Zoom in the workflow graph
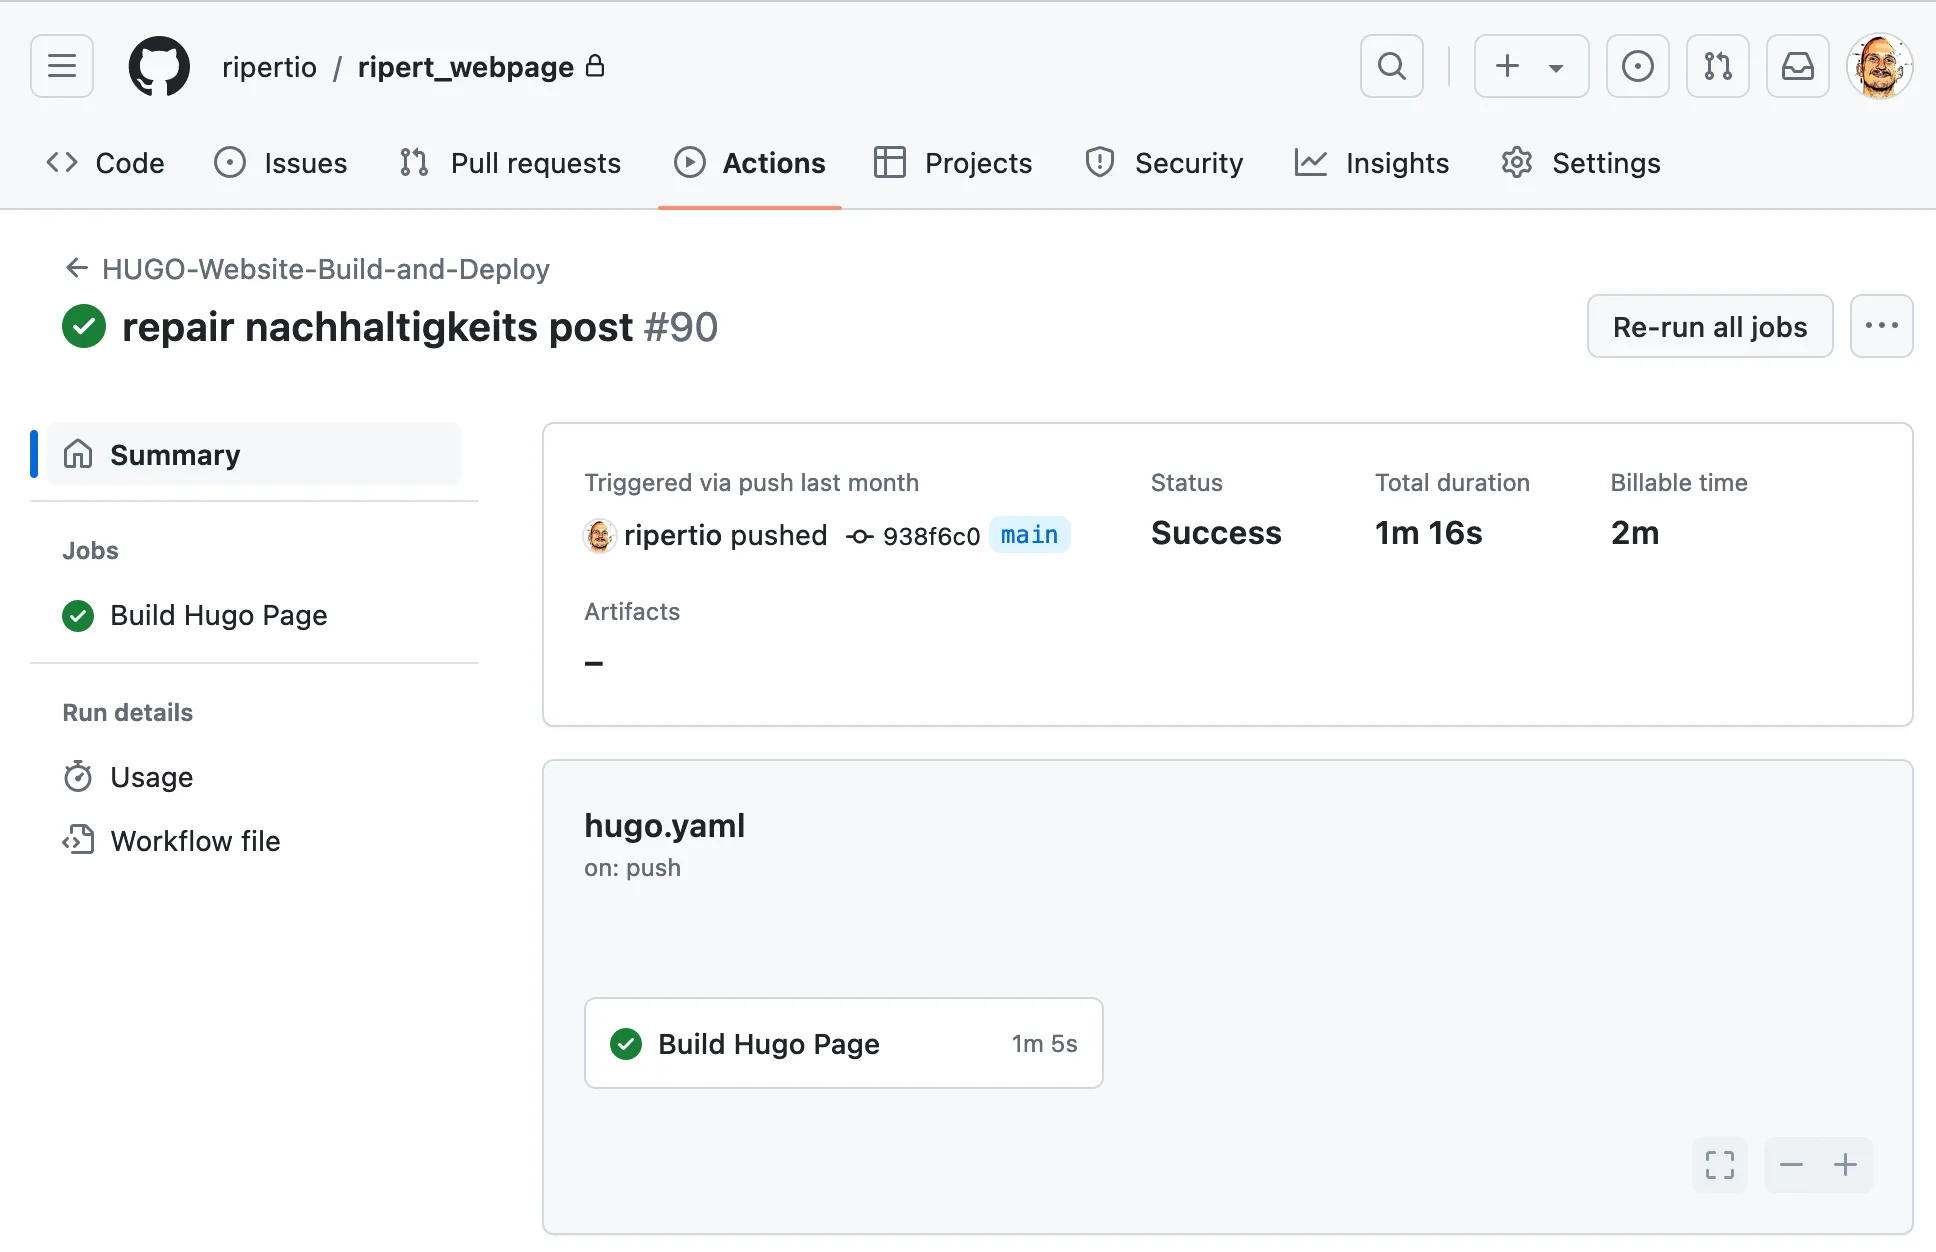The width and height of the screenshot is (1936, 1252). 1845,1165
